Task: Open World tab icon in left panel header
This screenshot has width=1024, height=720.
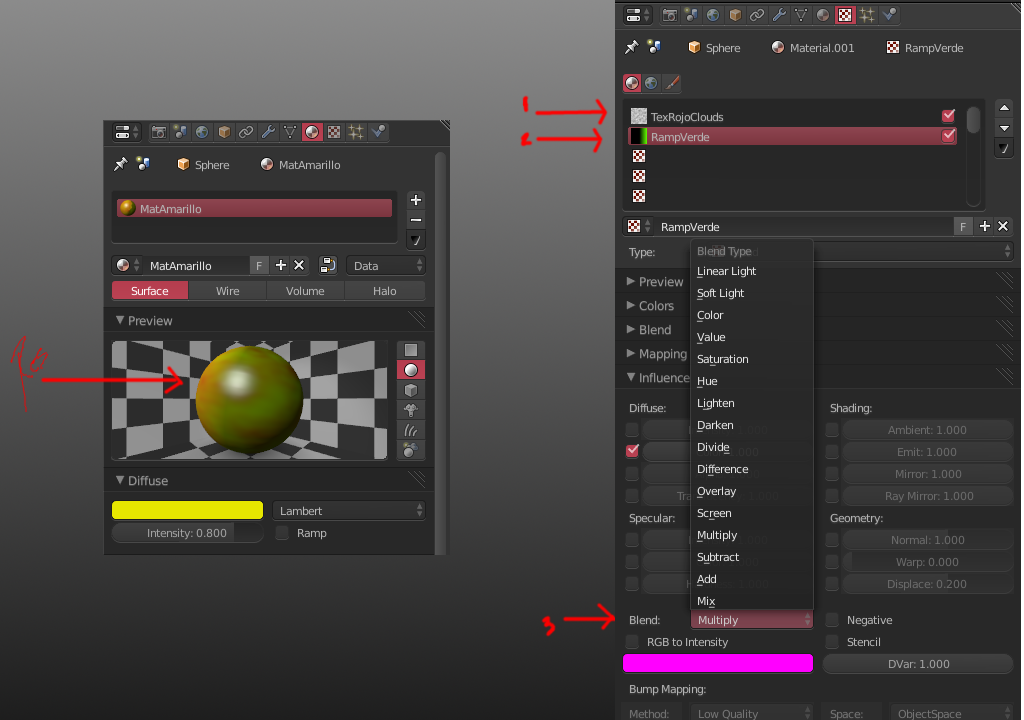Action: pos(202,132)
